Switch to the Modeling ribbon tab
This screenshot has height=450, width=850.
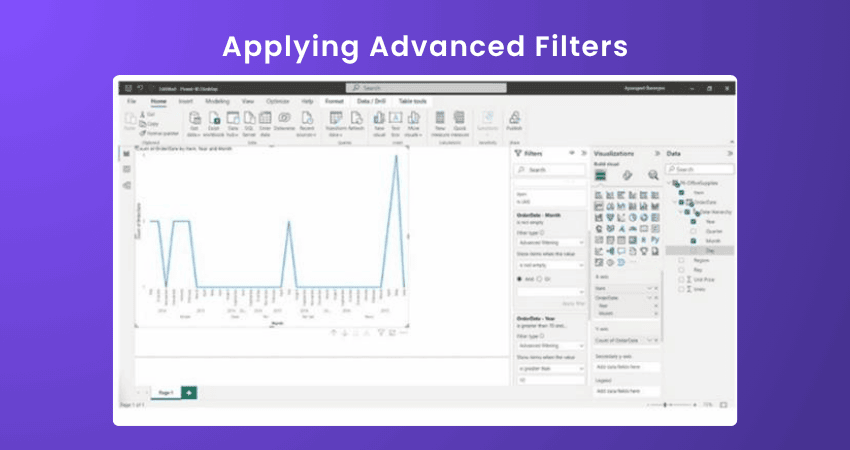(x=217, y=101)
